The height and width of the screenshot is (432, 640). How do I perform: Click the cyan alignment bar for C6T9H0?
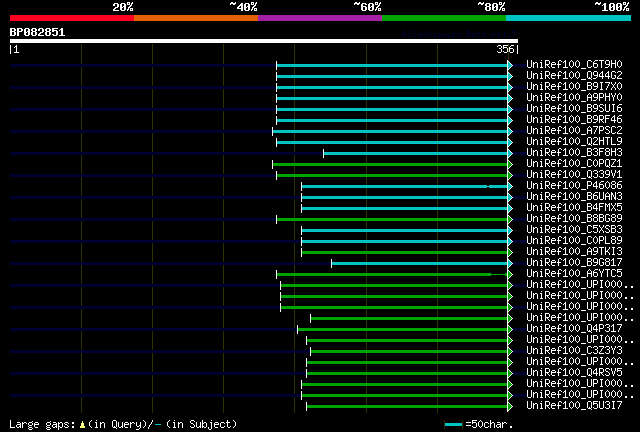pyautogui.click(x=392, y=65)
